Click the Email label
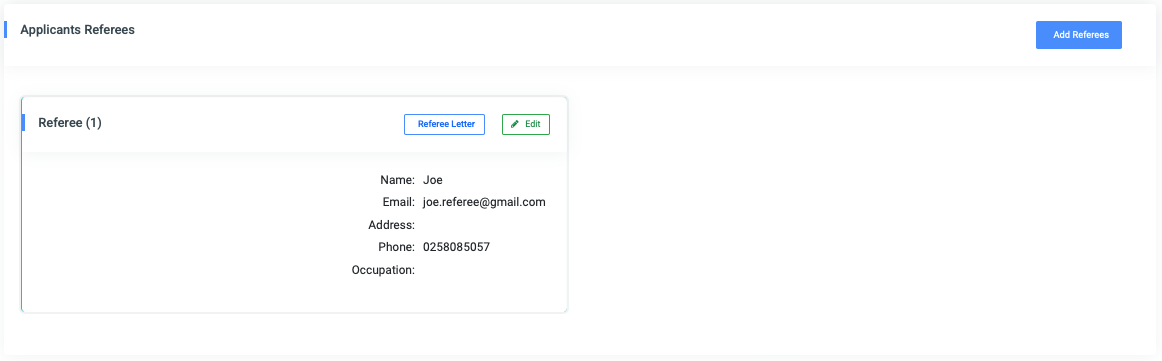Screen dimensions: 1162x361 pyautogui.click(x=397, y=202)
